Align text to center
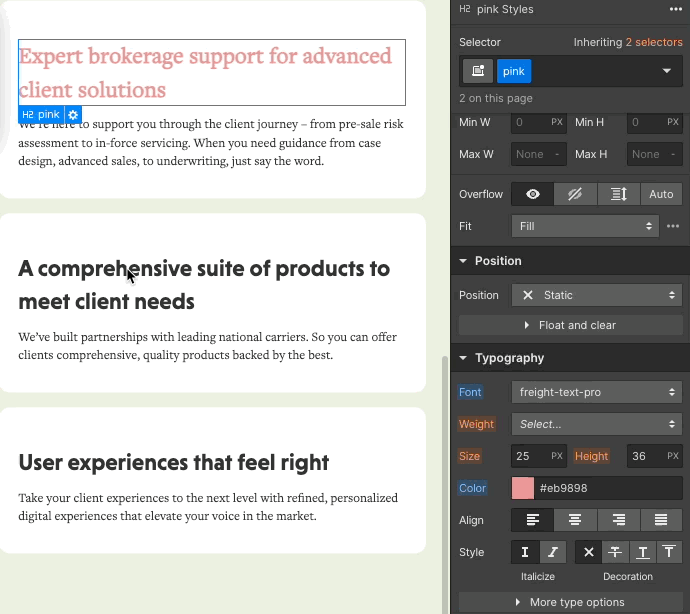 (576, 520)
